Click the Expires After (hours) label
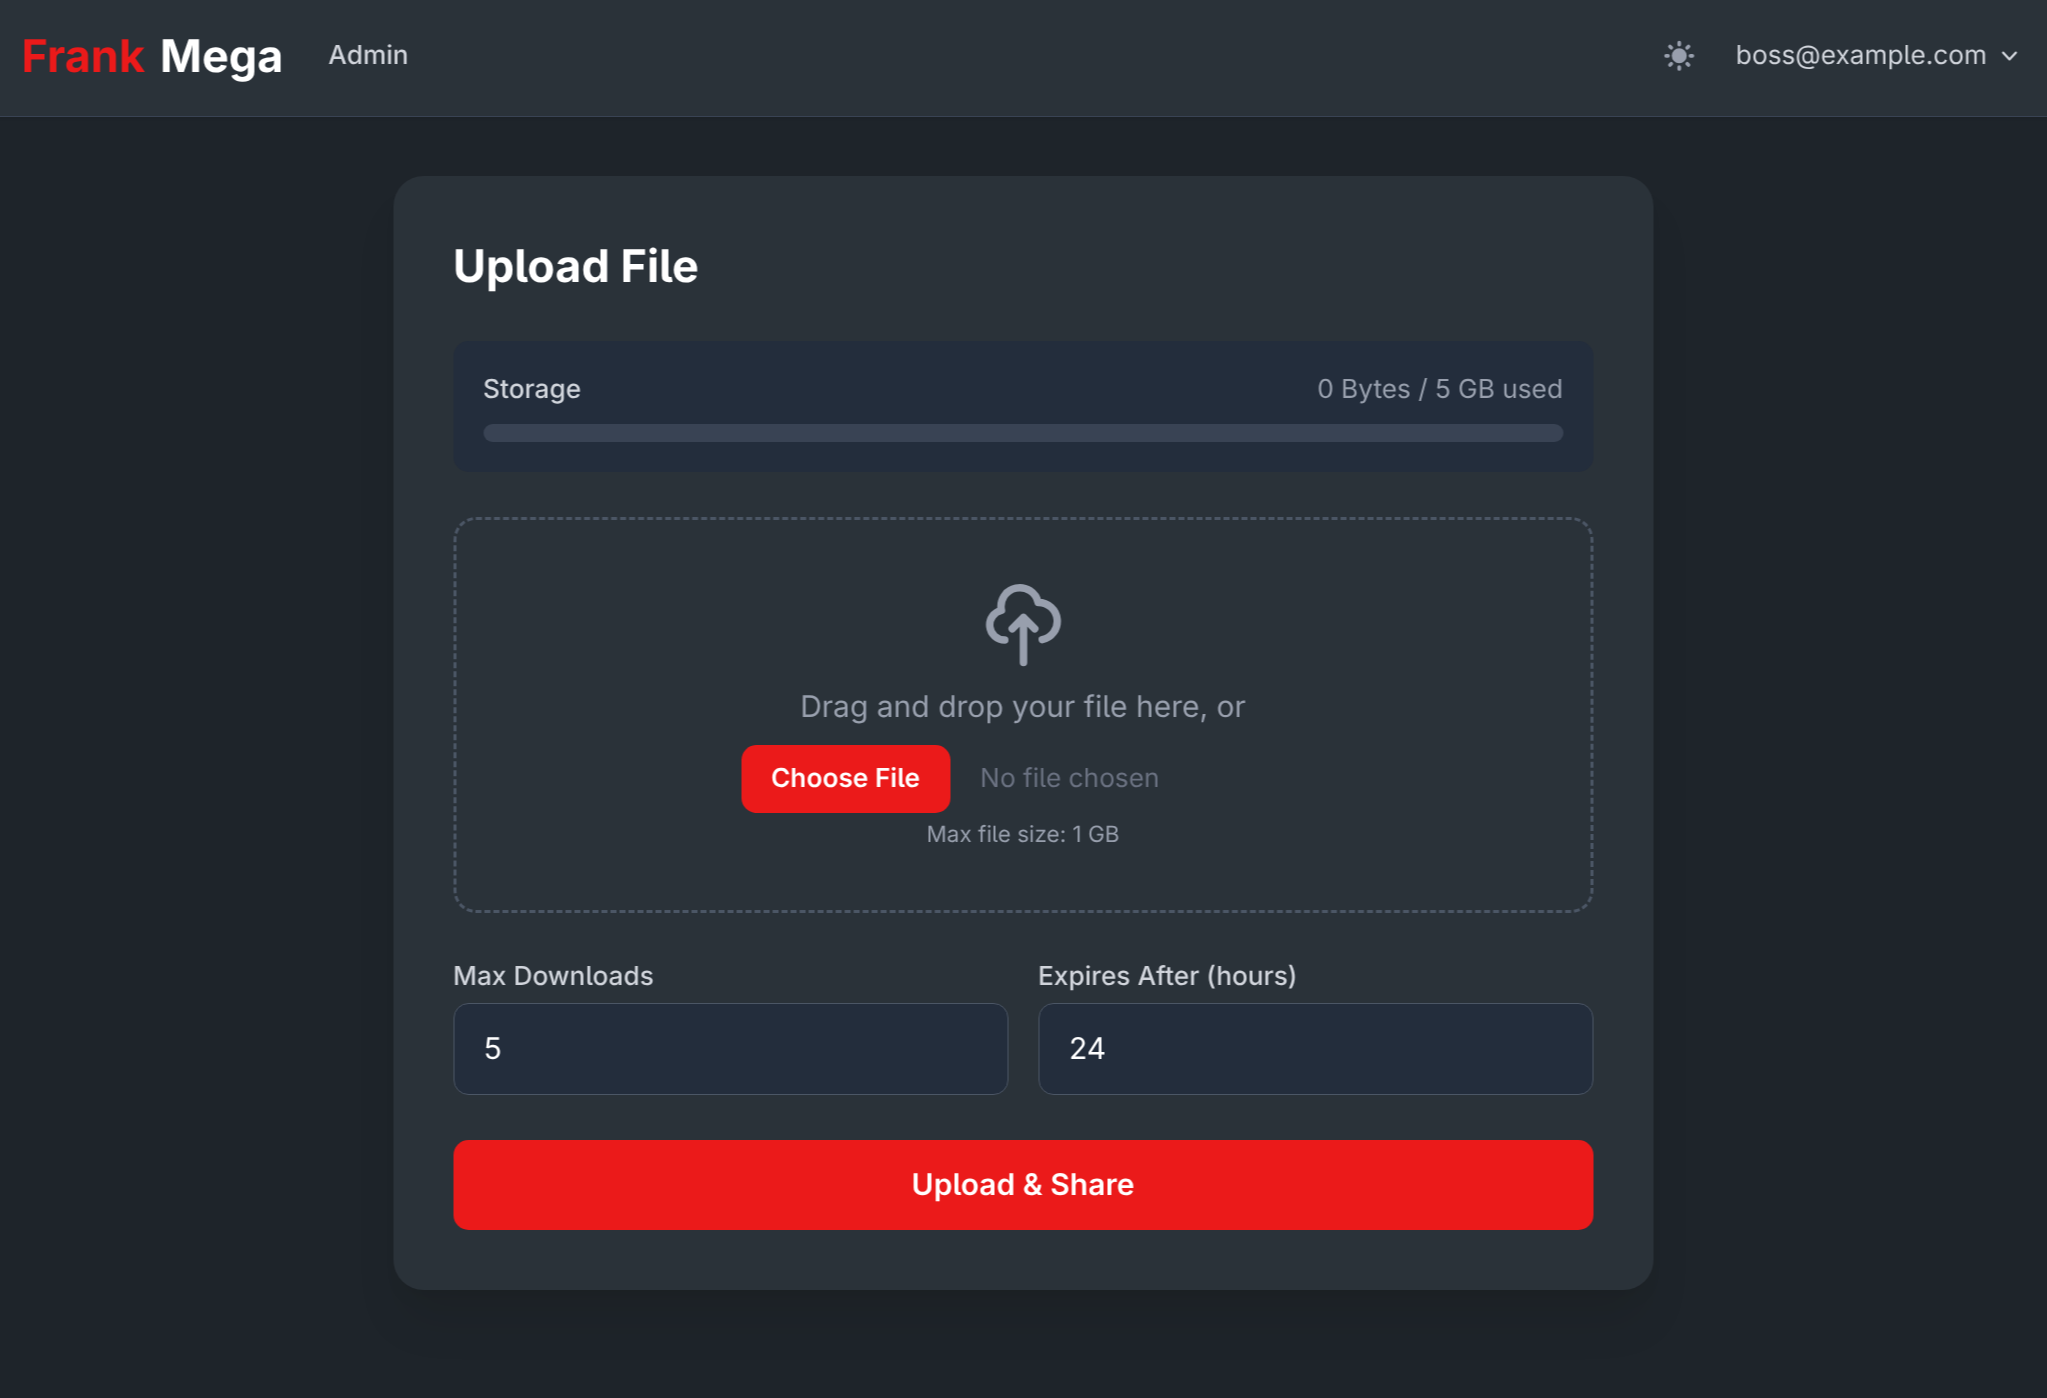This screenshot has height=1398, width=2047. (x=1166, y=976)
